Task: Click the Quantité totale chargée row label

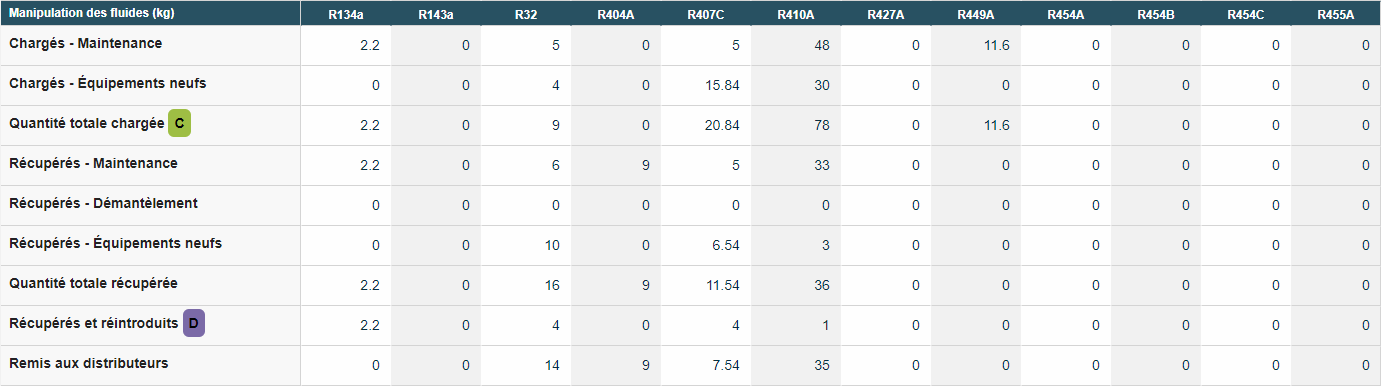Action: 86,124
